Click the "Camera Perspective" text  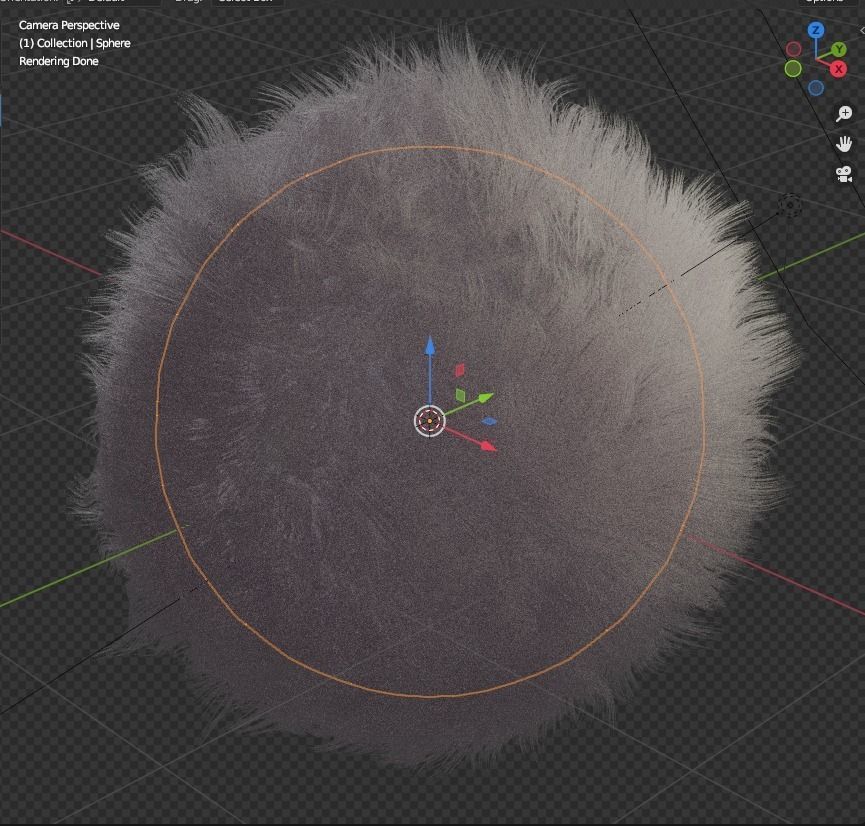click(69, 25)
